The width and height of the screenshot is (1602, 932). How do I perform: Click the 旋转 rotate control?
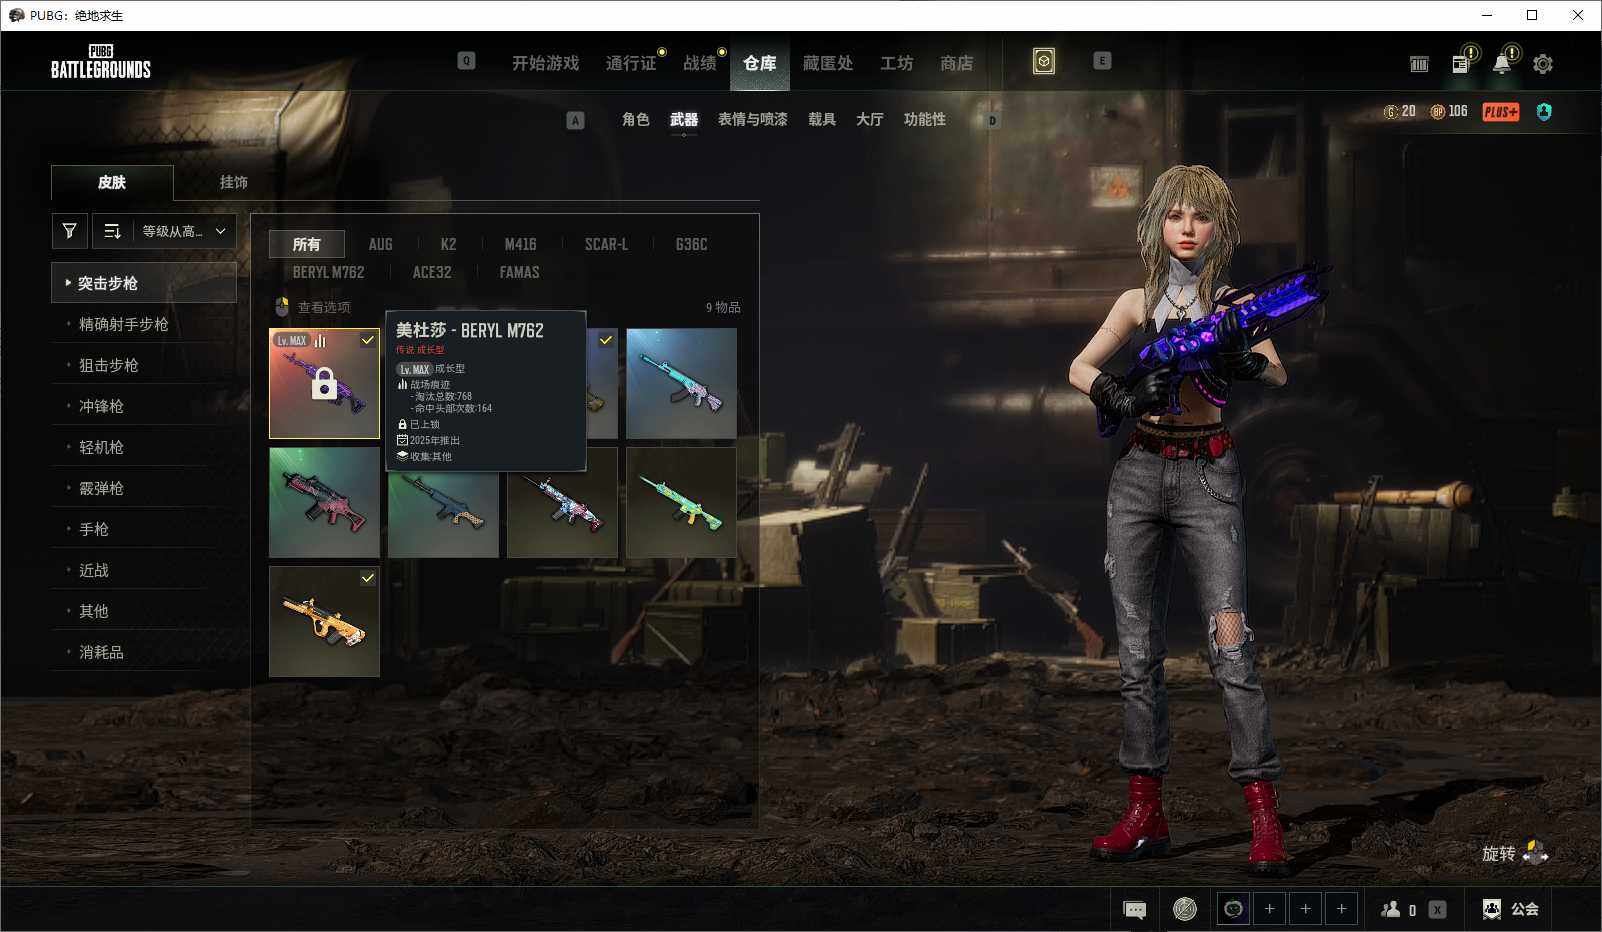1515,853
